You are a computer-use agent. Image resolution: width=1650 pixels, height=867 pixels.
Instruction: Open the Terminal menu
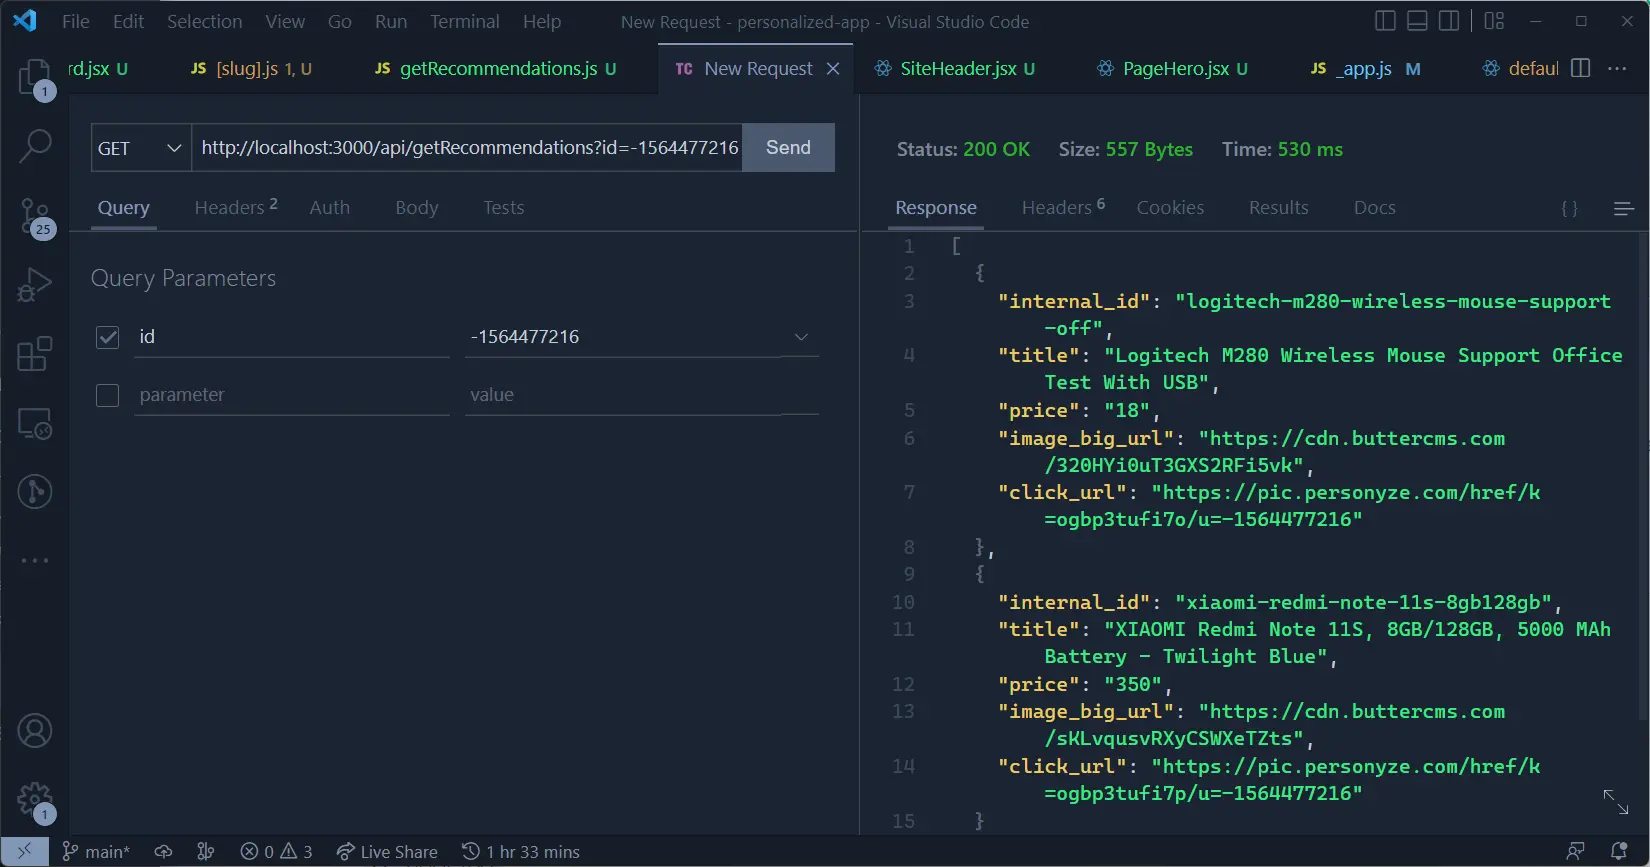465,21
